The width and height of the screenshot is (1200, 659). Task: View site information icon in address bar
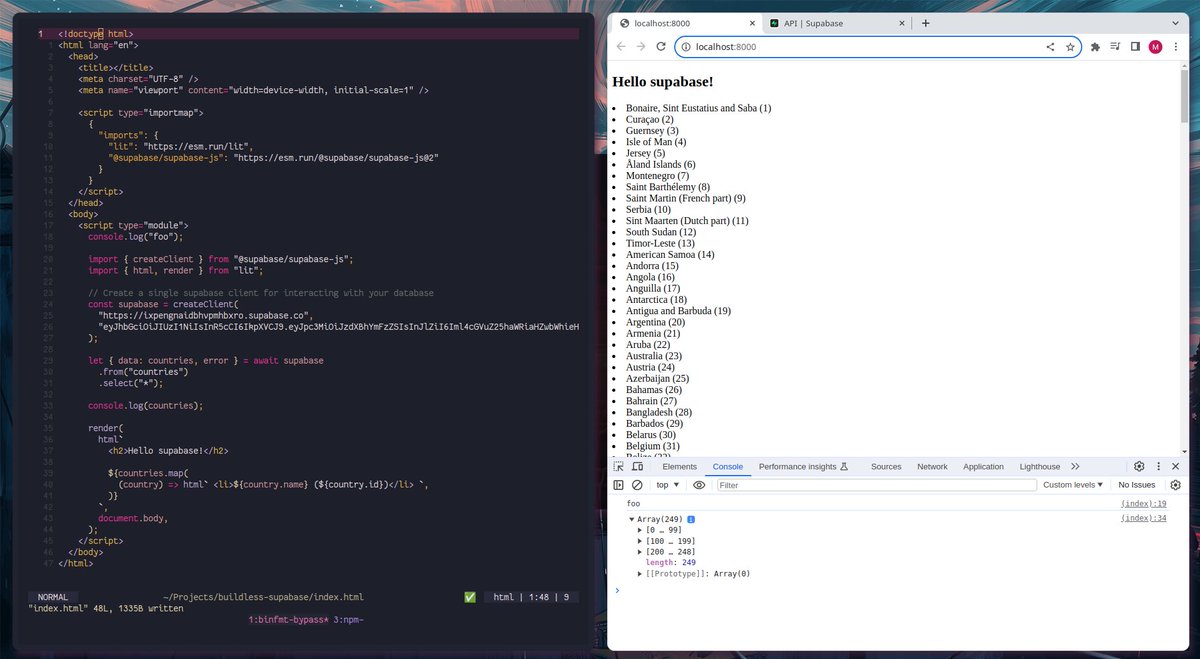pos(686,47)
